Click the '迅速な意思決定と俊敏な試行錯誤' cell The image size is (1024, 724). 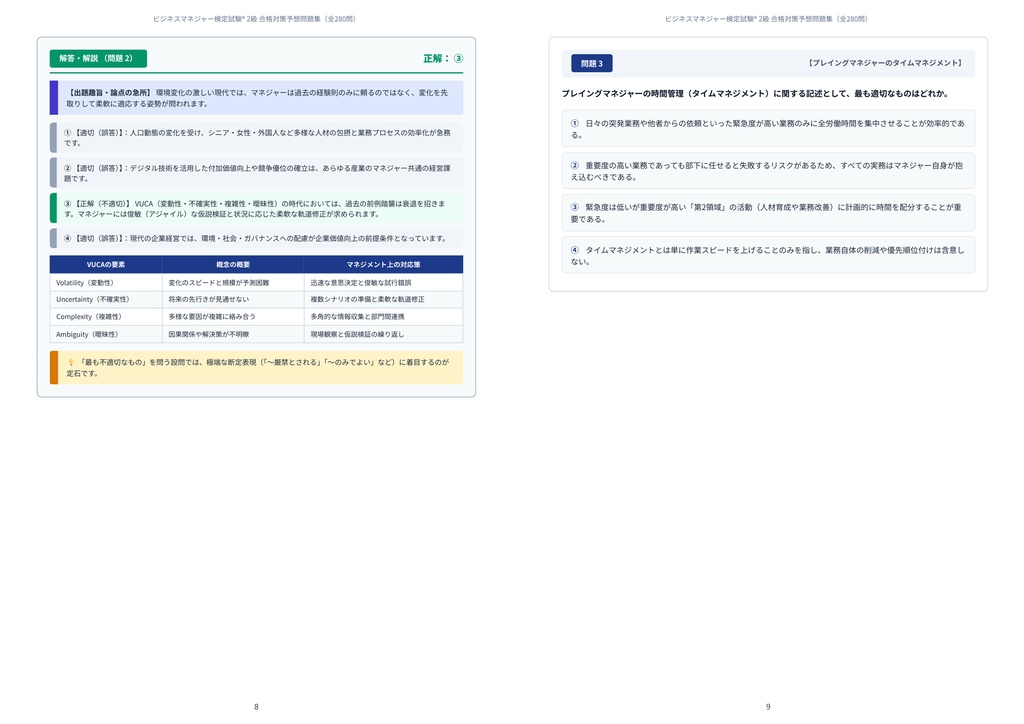[x=383, y=283]
